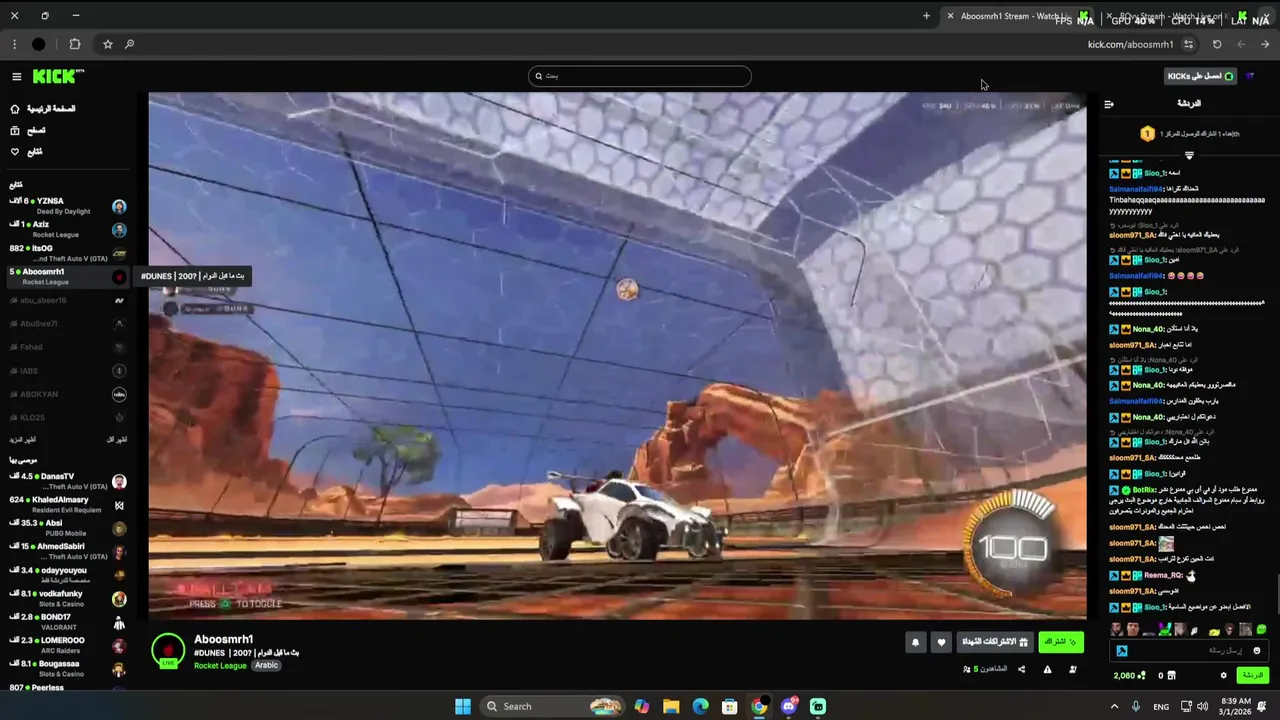Viewport: 1280px width, 720px height.
Task: Reload the page
Action: 1217,44
